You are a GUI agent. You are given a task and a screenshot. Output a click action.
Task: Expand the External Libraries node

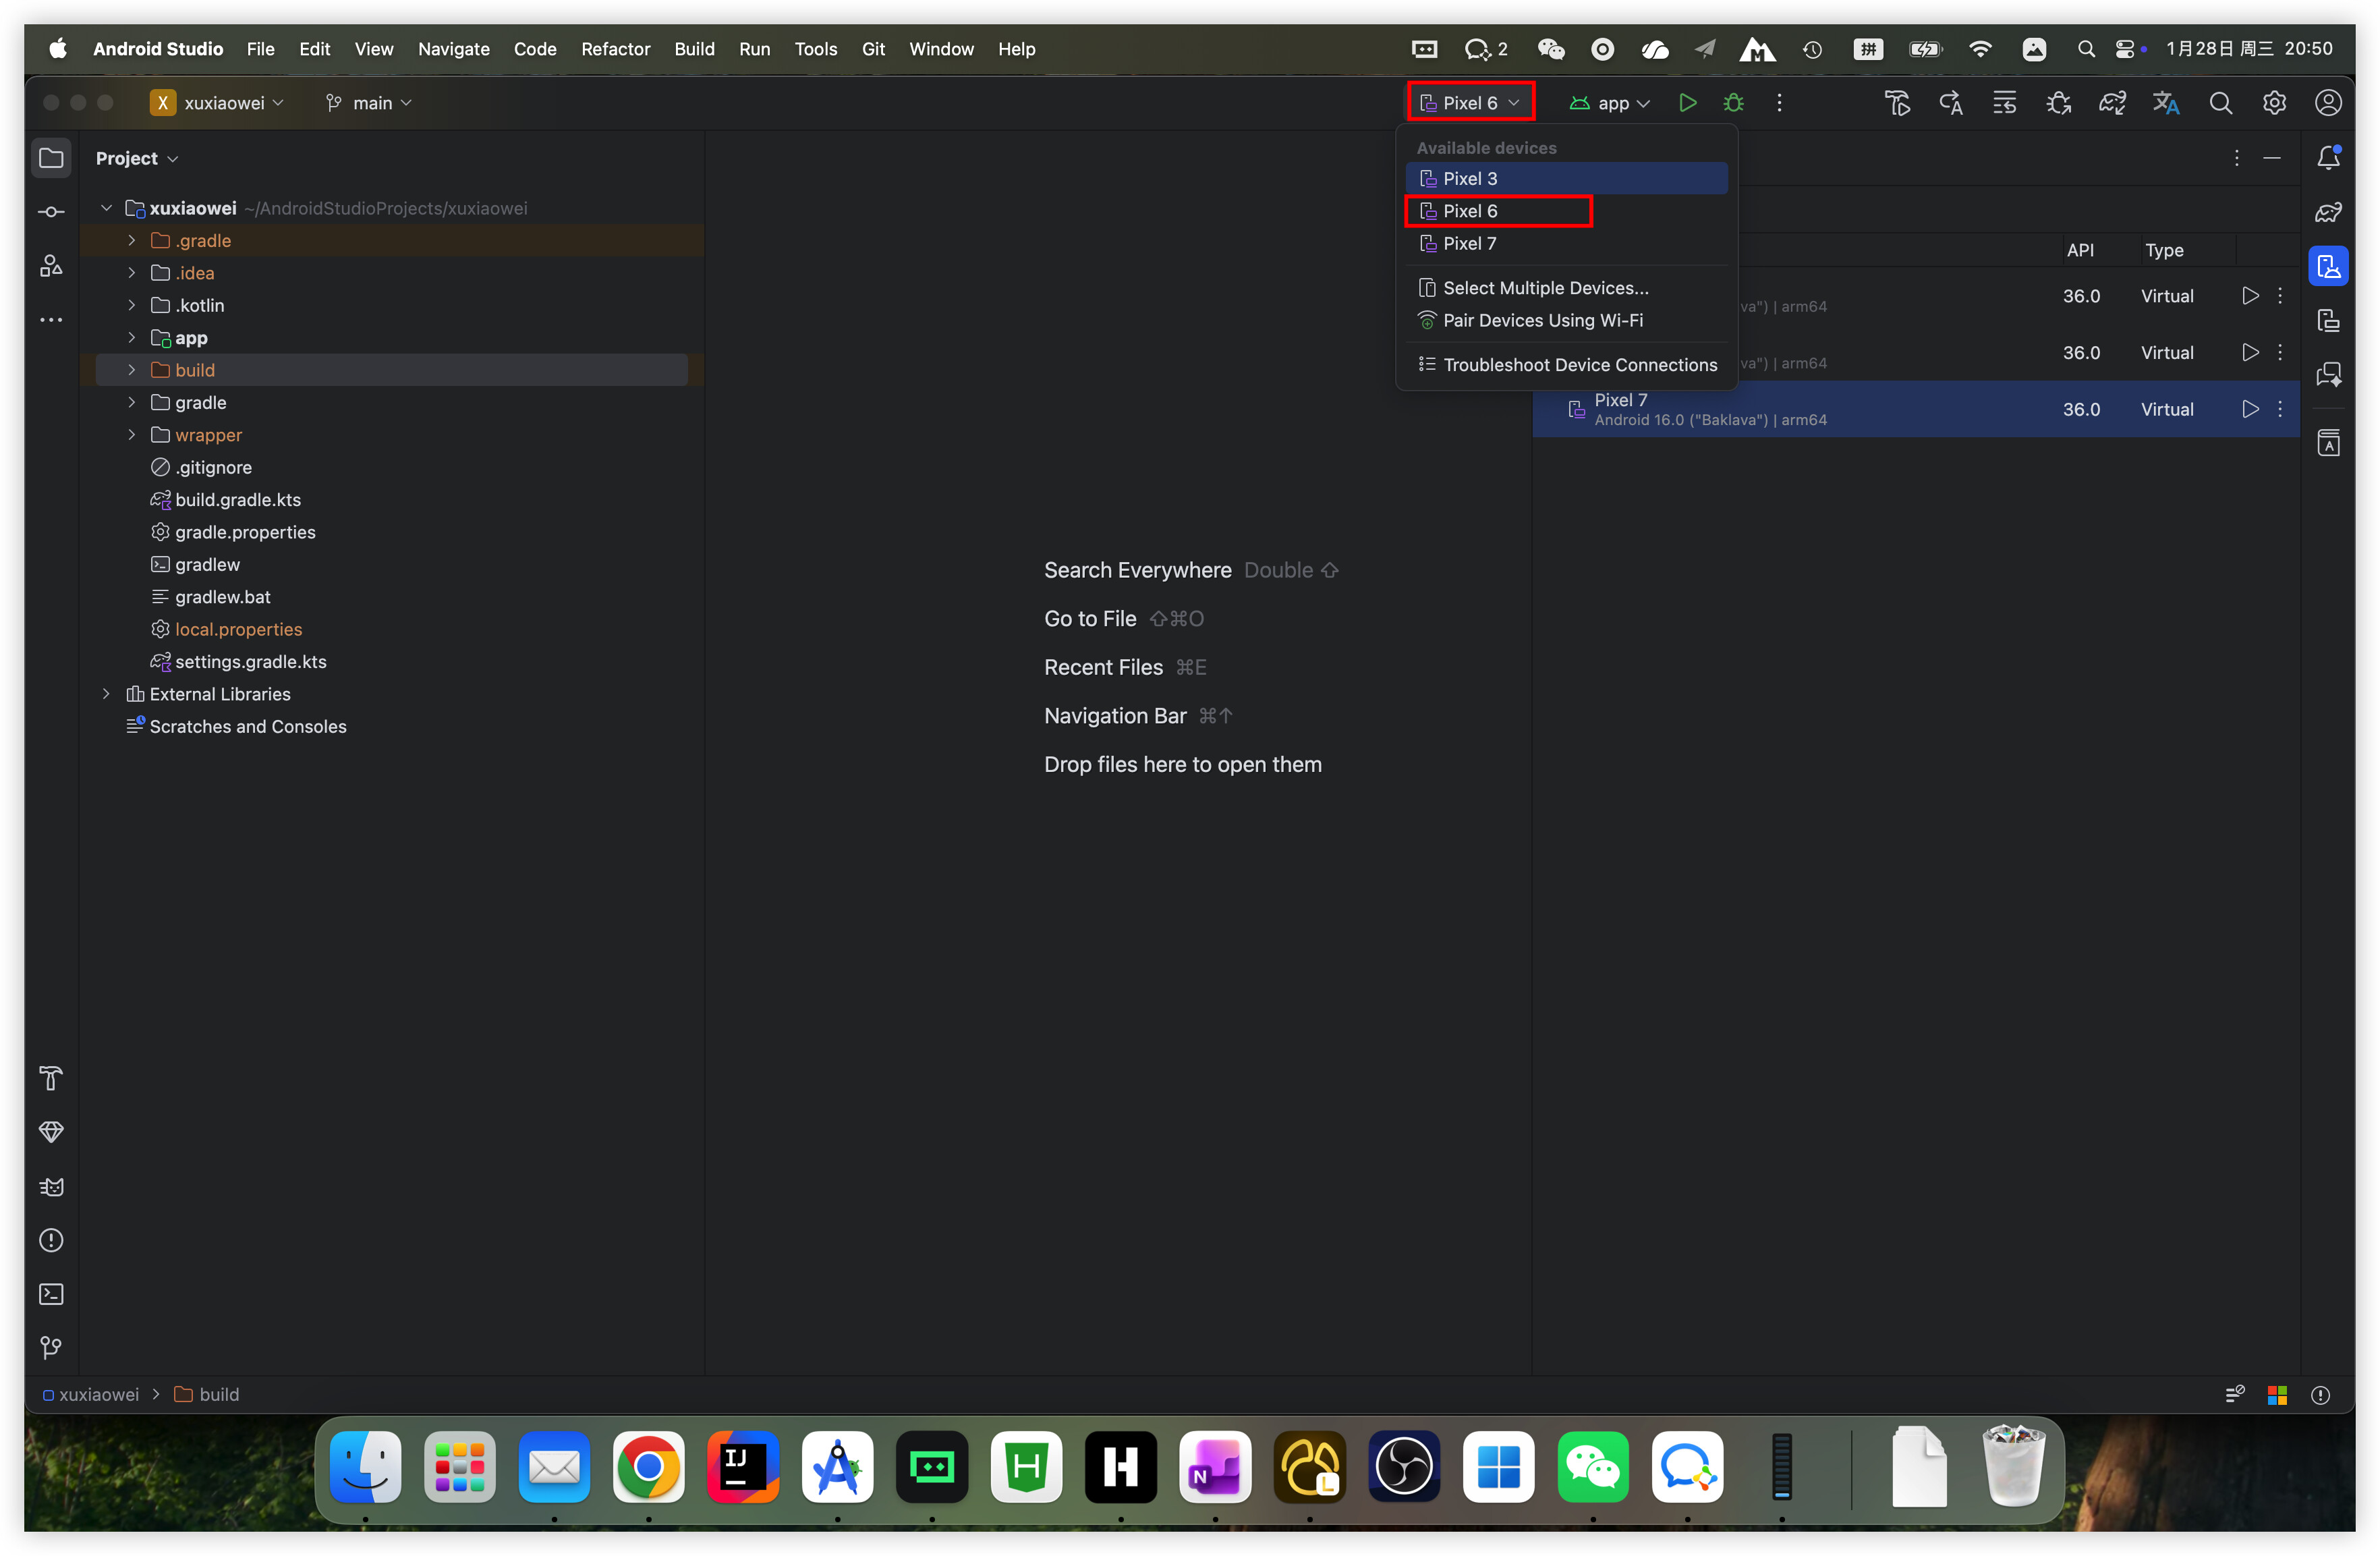(106, 694)
